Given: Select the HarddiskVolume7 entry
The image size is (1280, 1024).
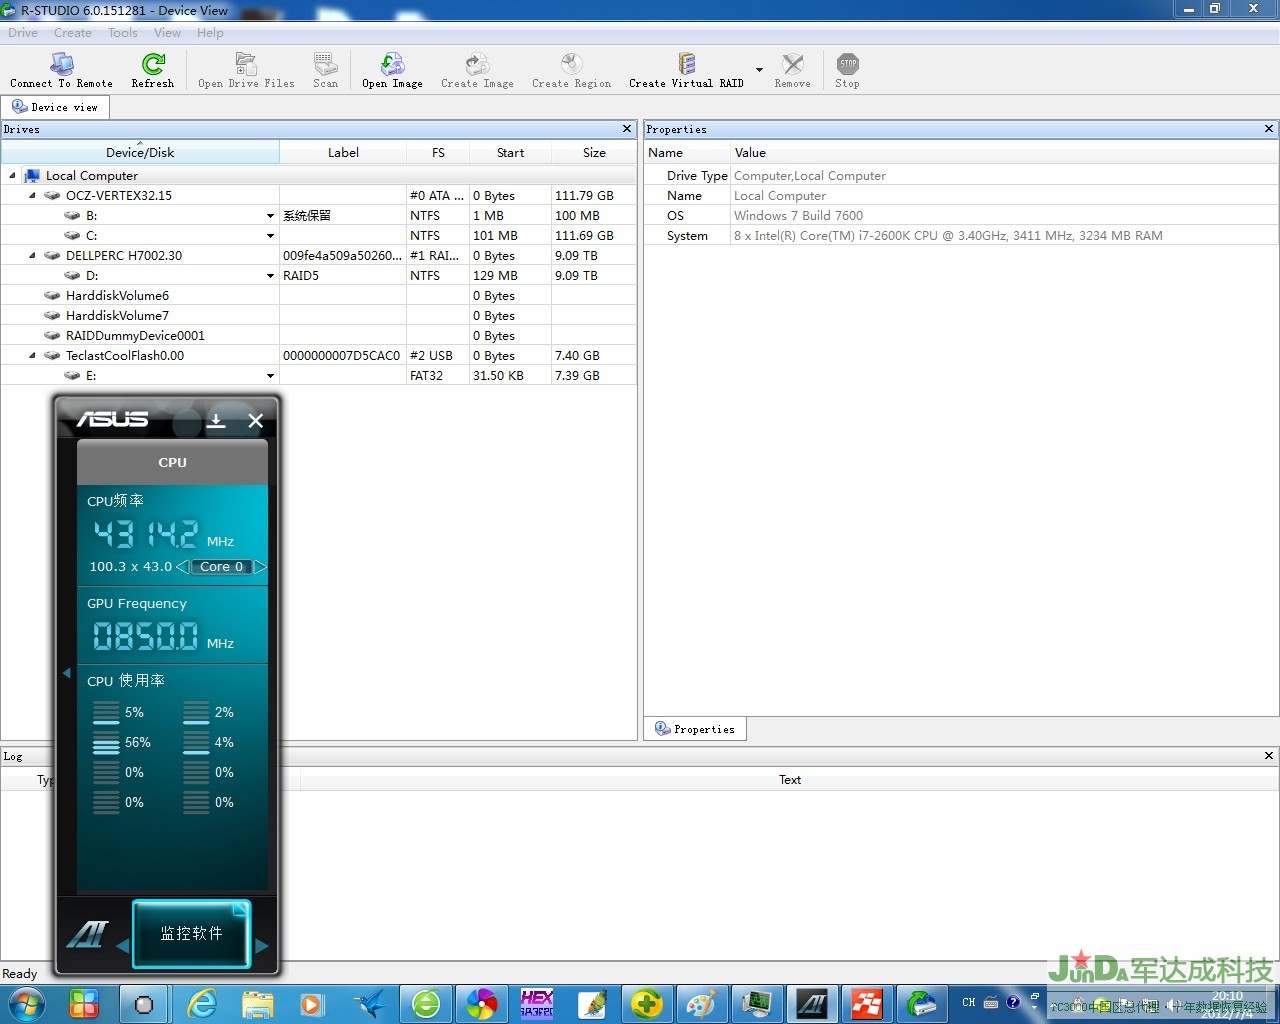Looking at the screenshot, I should pyautogui.click(x=117, y=315).
